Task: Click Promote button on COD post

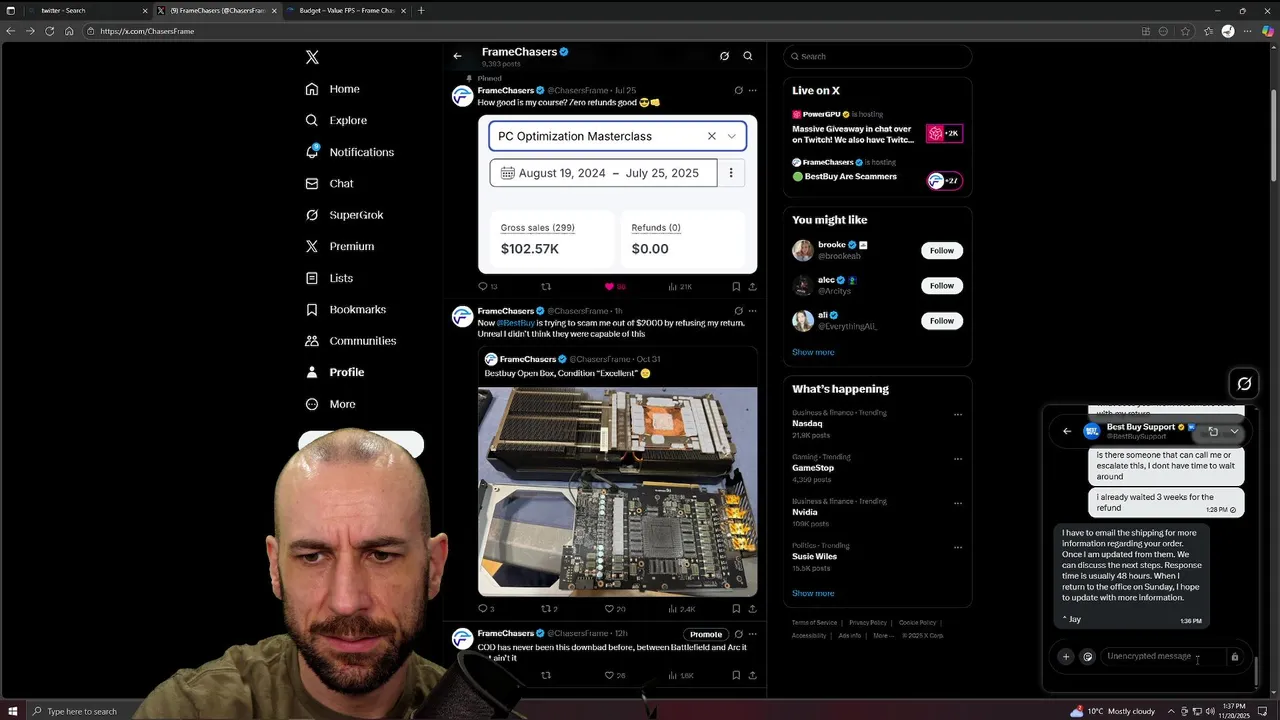Action: pos(705,634)
